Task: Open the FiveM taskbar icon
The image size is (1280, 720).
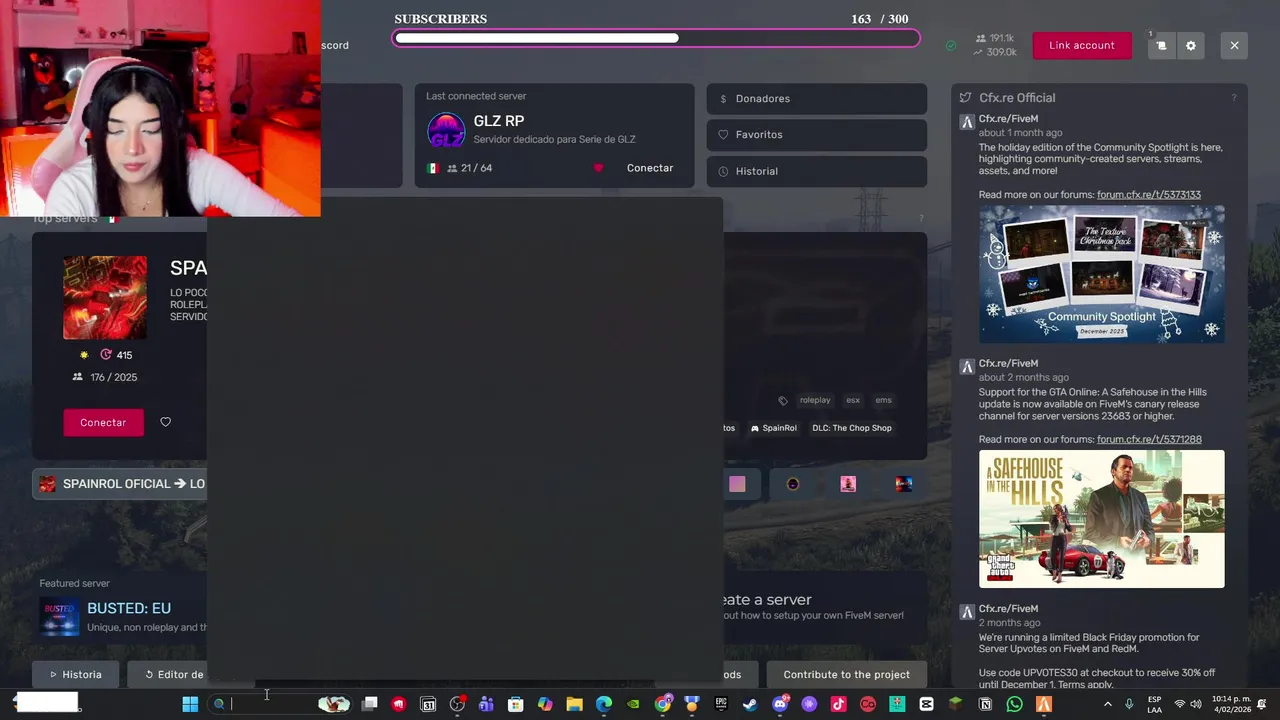Action: [x=1043, y=704]
